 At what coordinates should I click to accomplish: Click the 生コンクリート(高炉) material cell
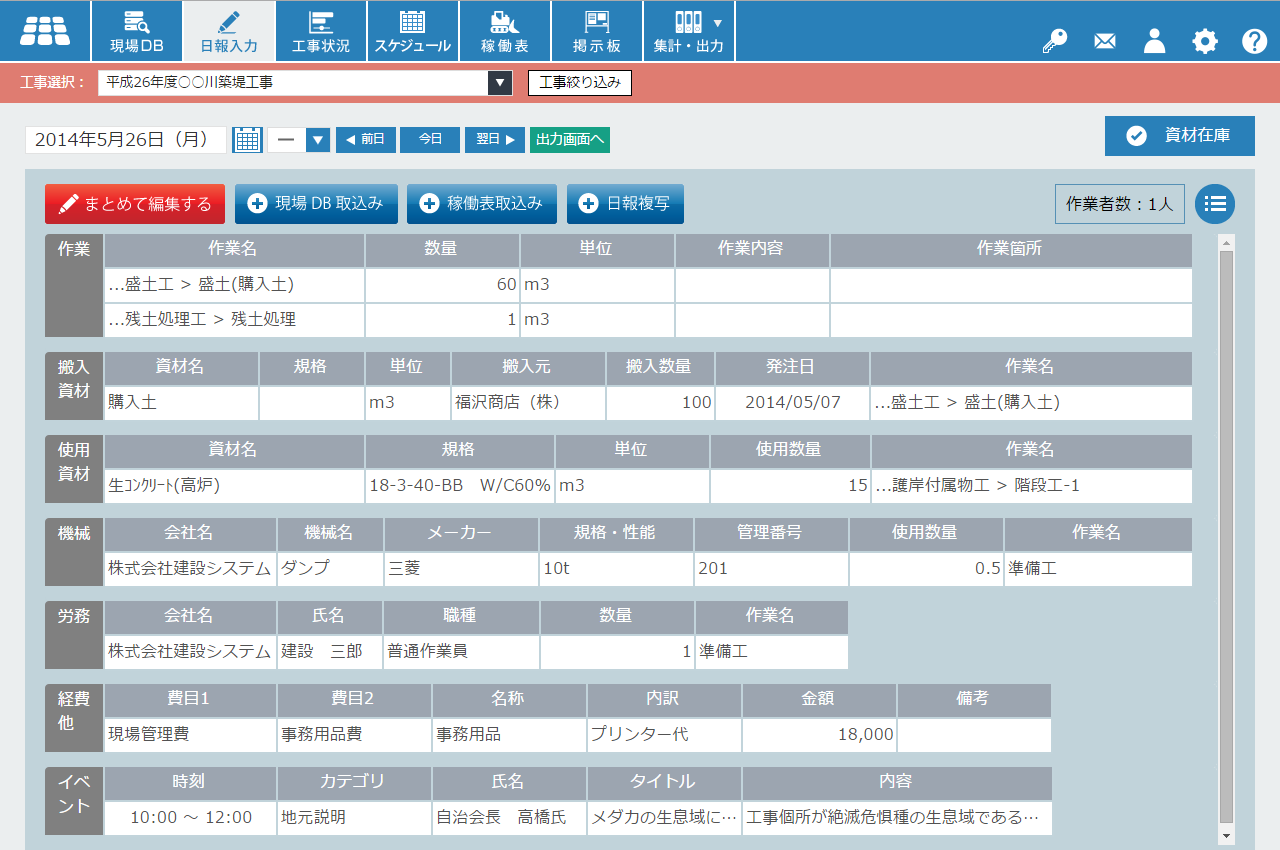coord(234,486)
